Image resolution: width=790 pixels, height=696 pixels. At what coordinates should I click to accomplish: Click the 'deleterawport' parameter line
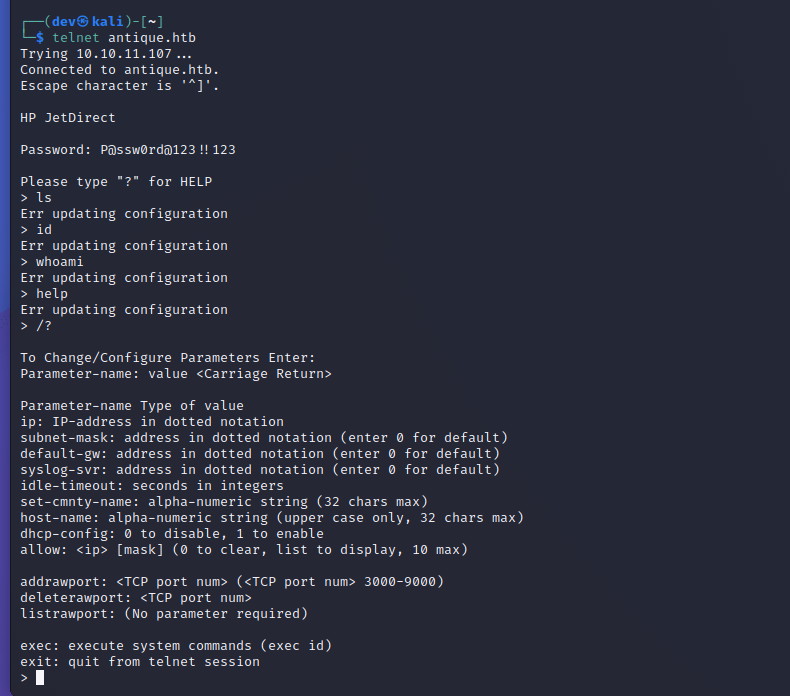click(x=136, y=598)
